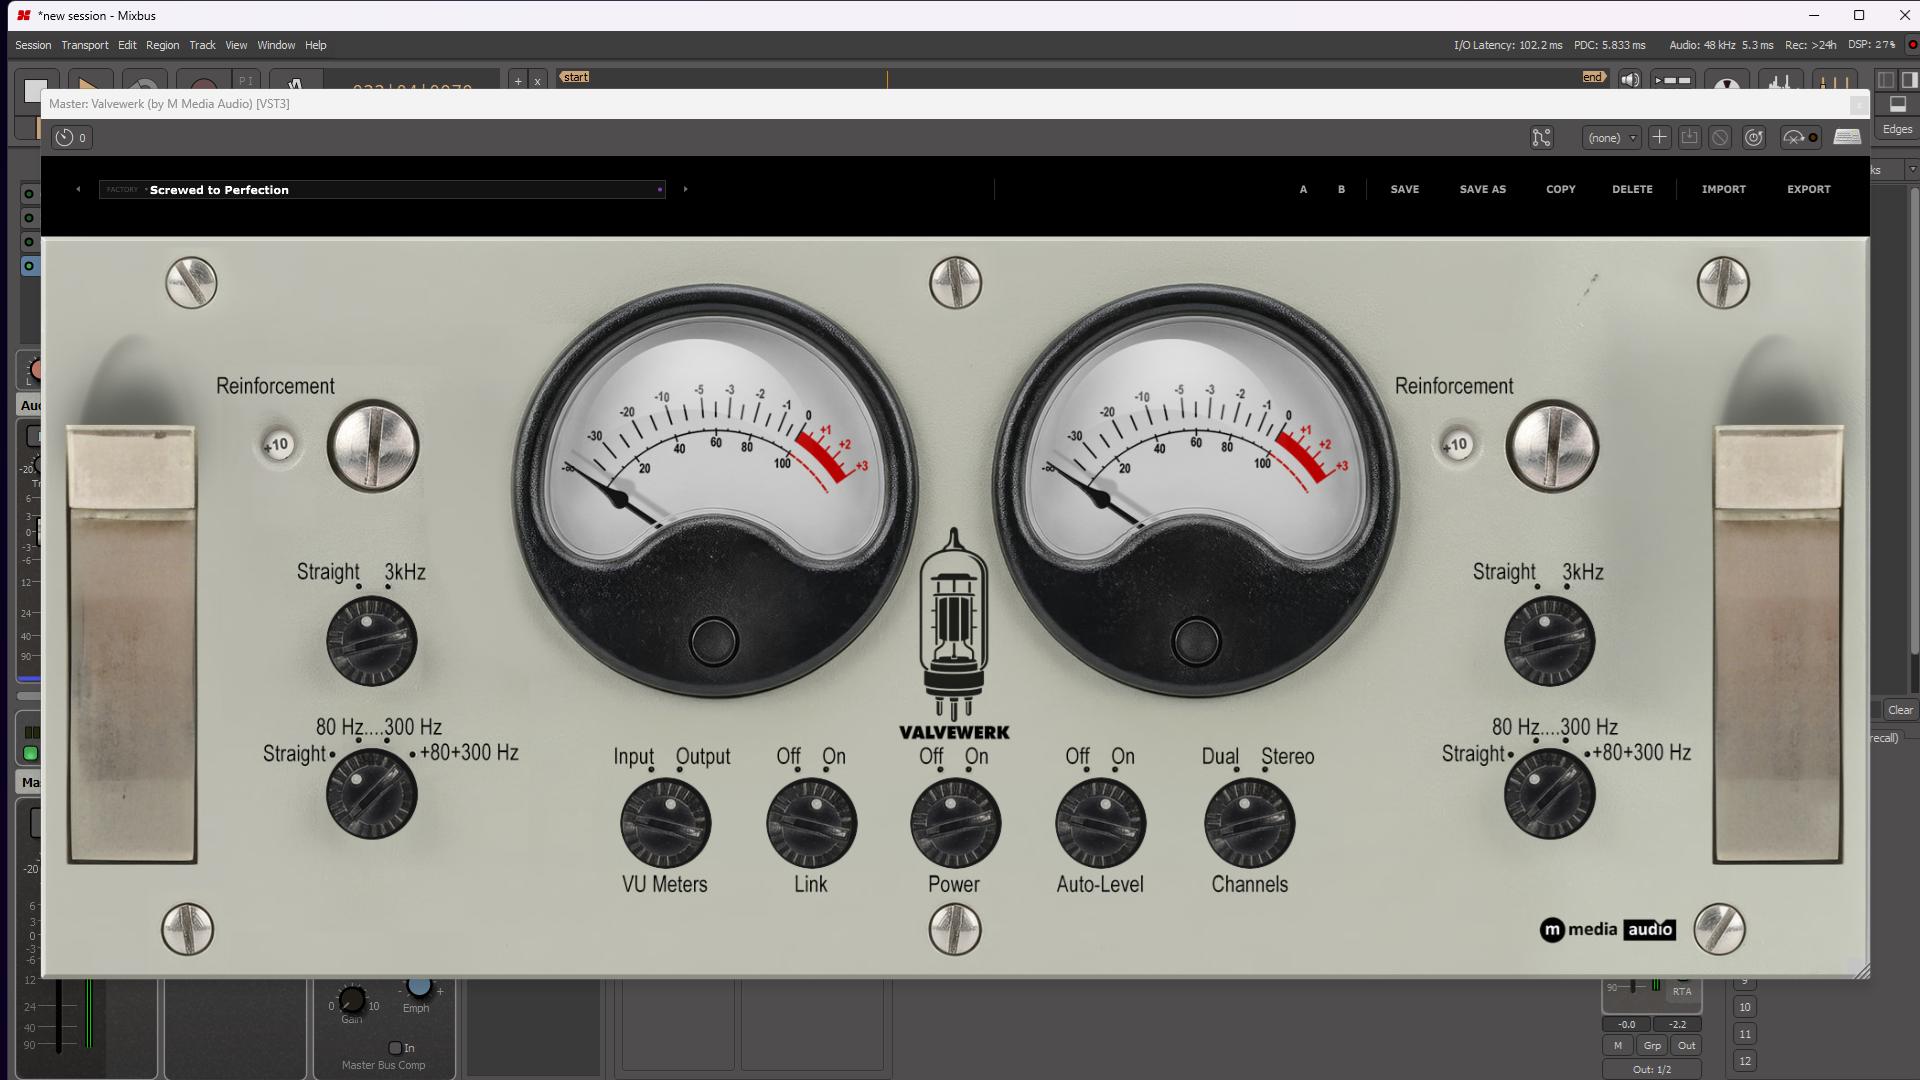Screen dimensions: 1920x1080
Task: Open the Edges dropdown at right
Action: (x=1897, y=129)
